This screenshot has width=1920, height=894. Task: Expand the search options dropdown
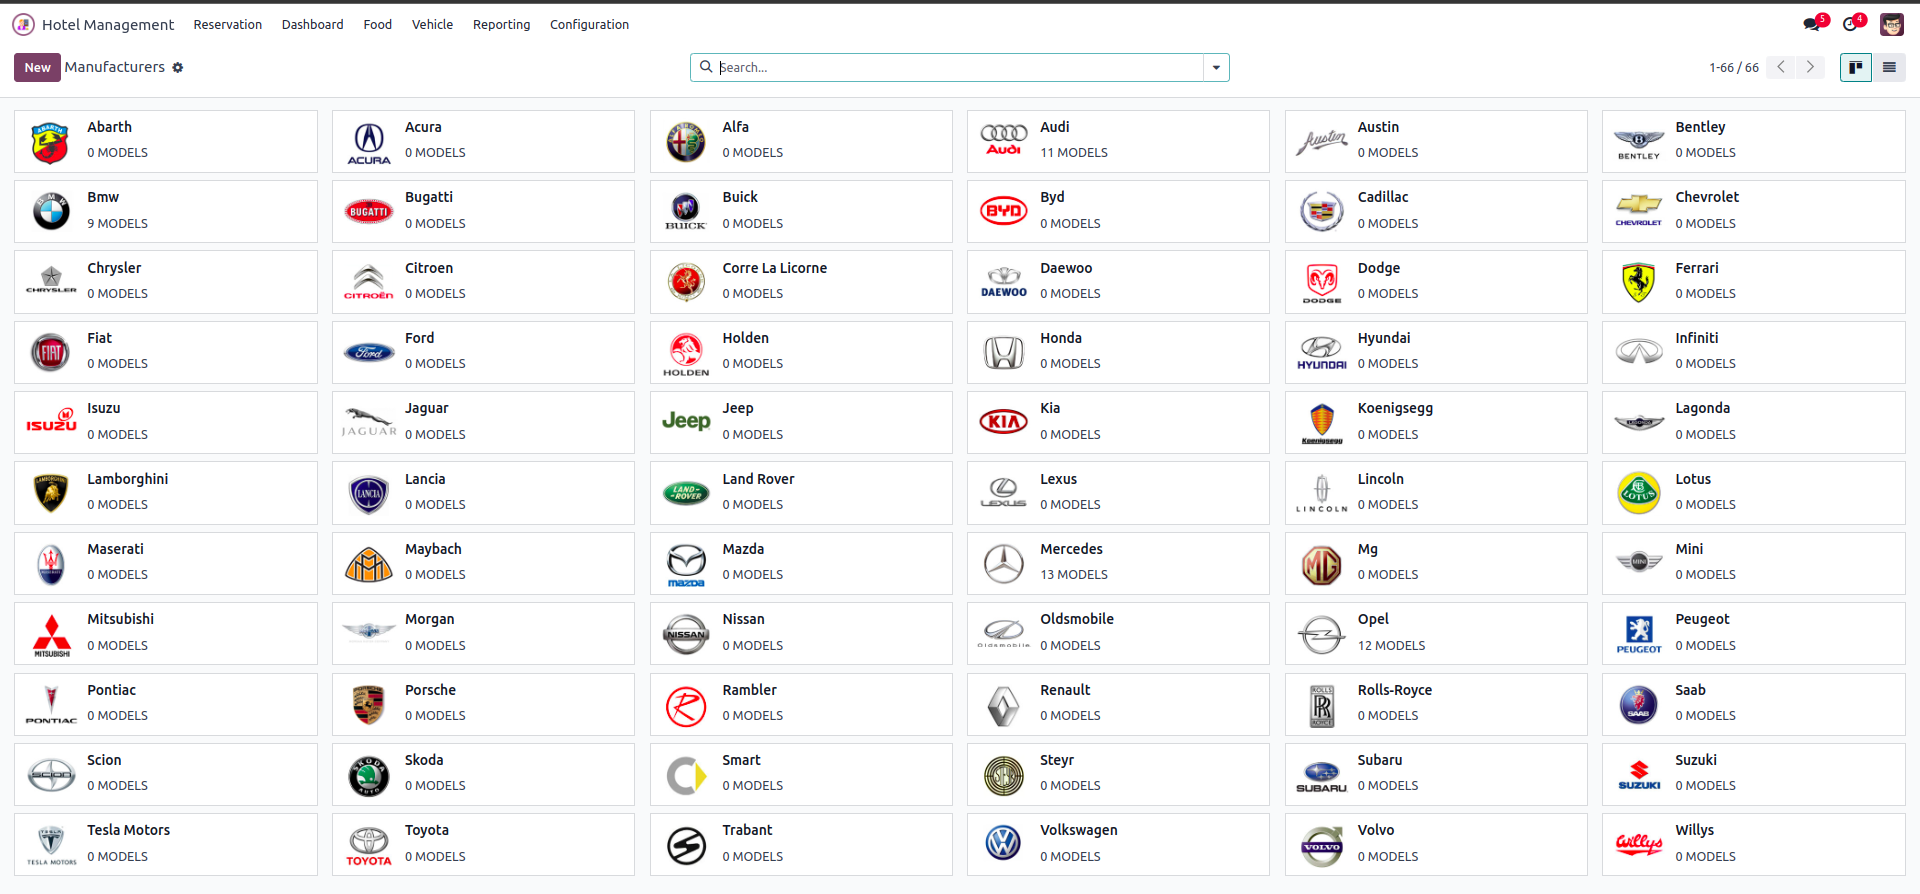[x=1216, y=67]
